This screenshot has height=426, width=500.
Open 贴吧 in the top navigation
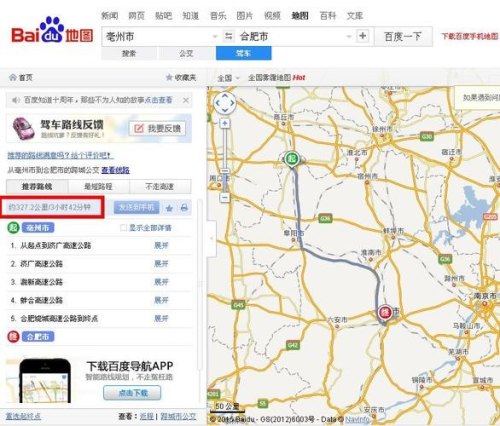[164, 16]
